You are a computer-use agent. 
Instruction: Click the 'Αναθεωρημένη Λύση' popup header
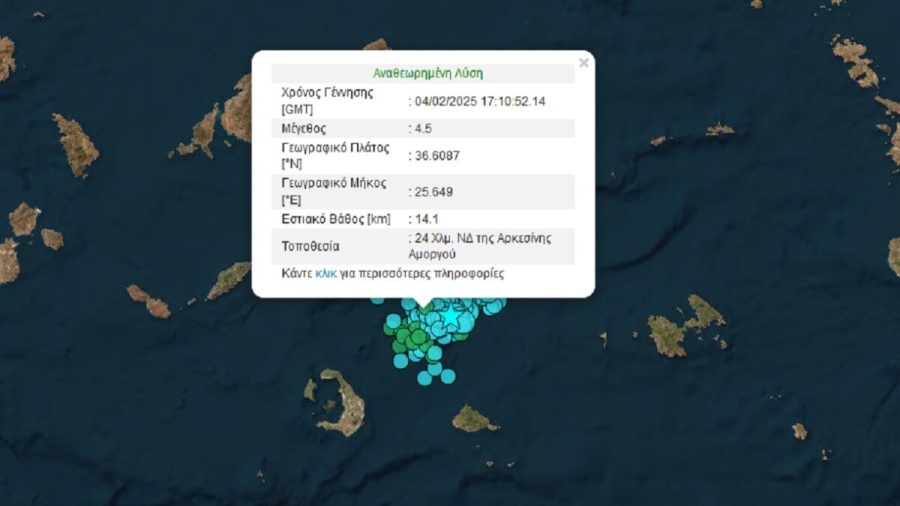point(428,74)
